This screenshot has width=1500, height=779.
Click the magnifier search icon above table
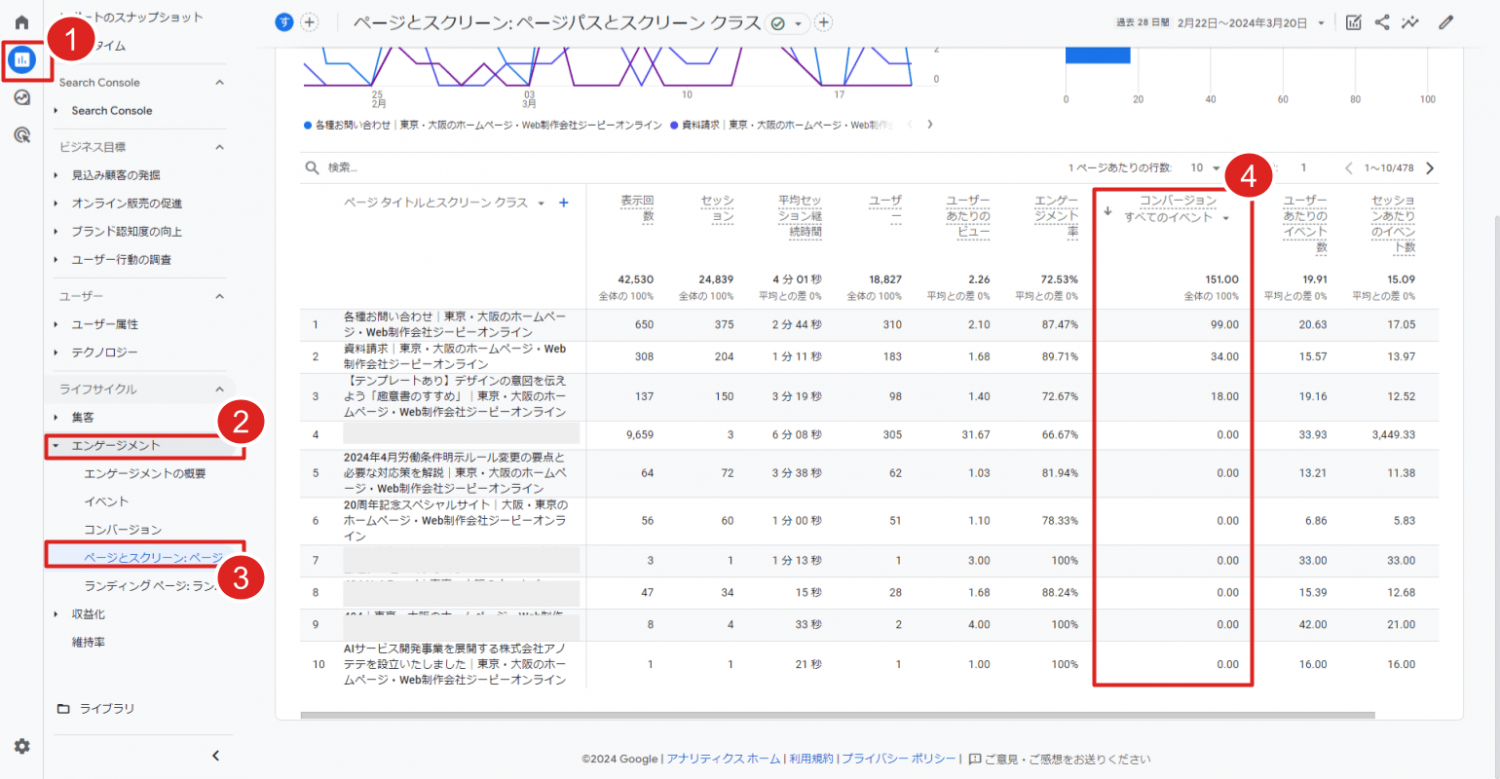point(312,168)
